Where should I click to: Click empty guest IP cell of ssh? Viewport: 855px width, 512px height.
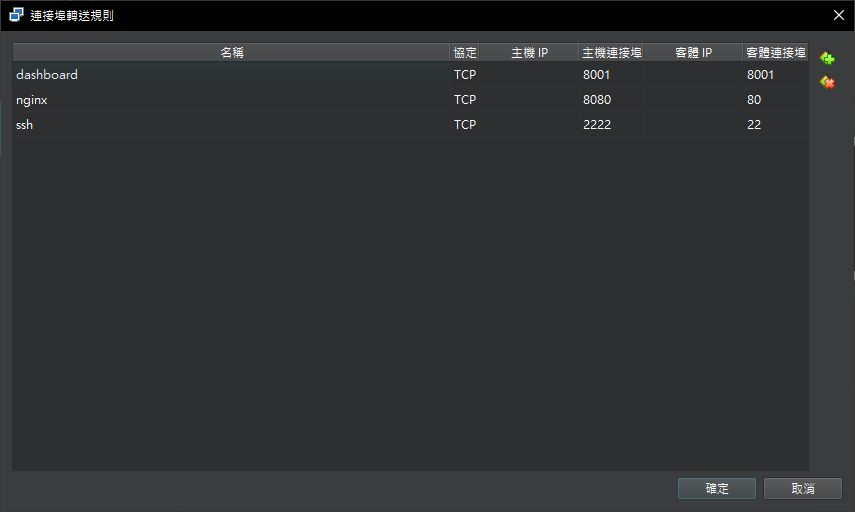(693, 125)
